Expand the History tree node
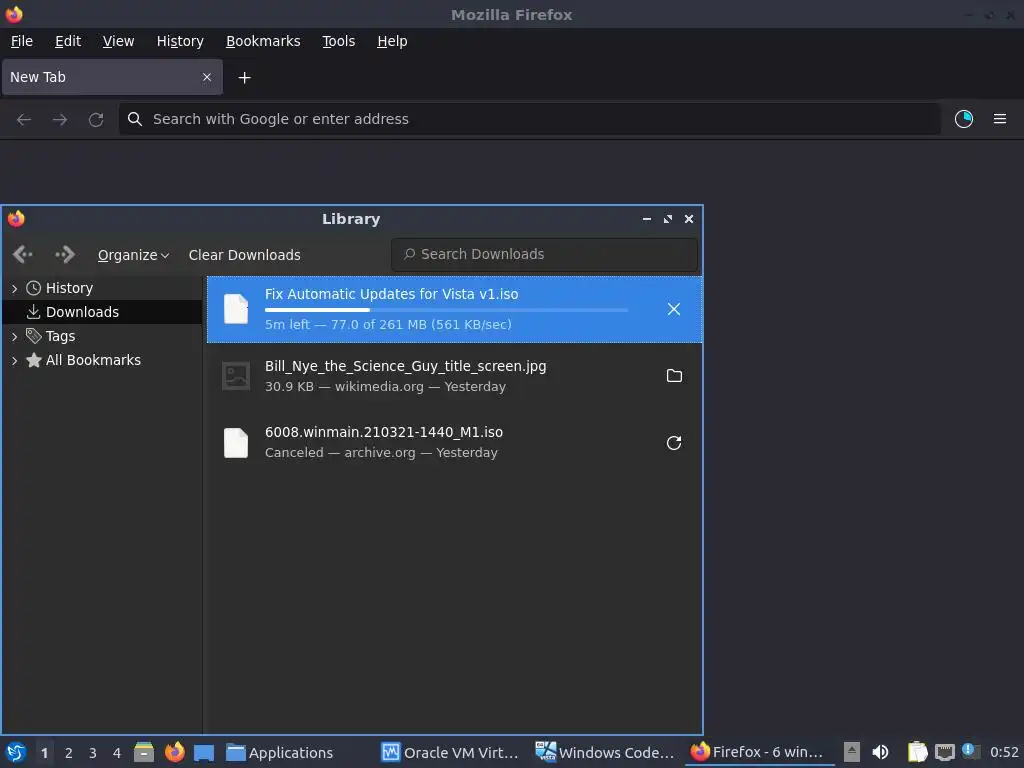 click(14, 288)
